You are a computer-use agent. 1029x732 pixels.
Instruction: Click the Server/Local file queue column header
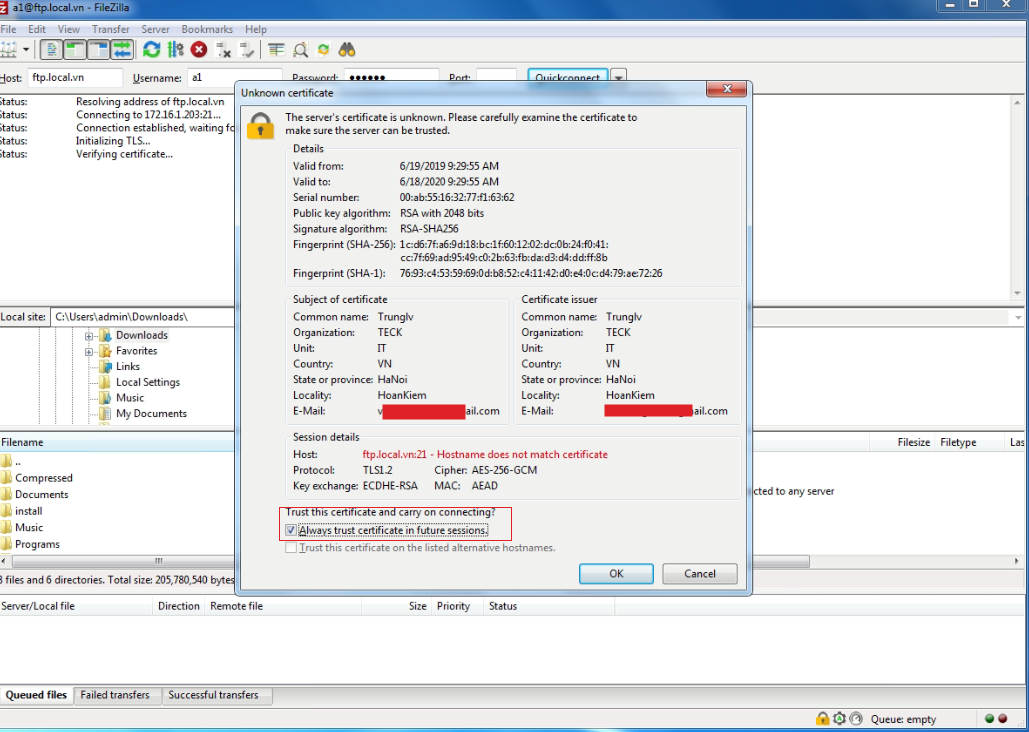[76, 606]
